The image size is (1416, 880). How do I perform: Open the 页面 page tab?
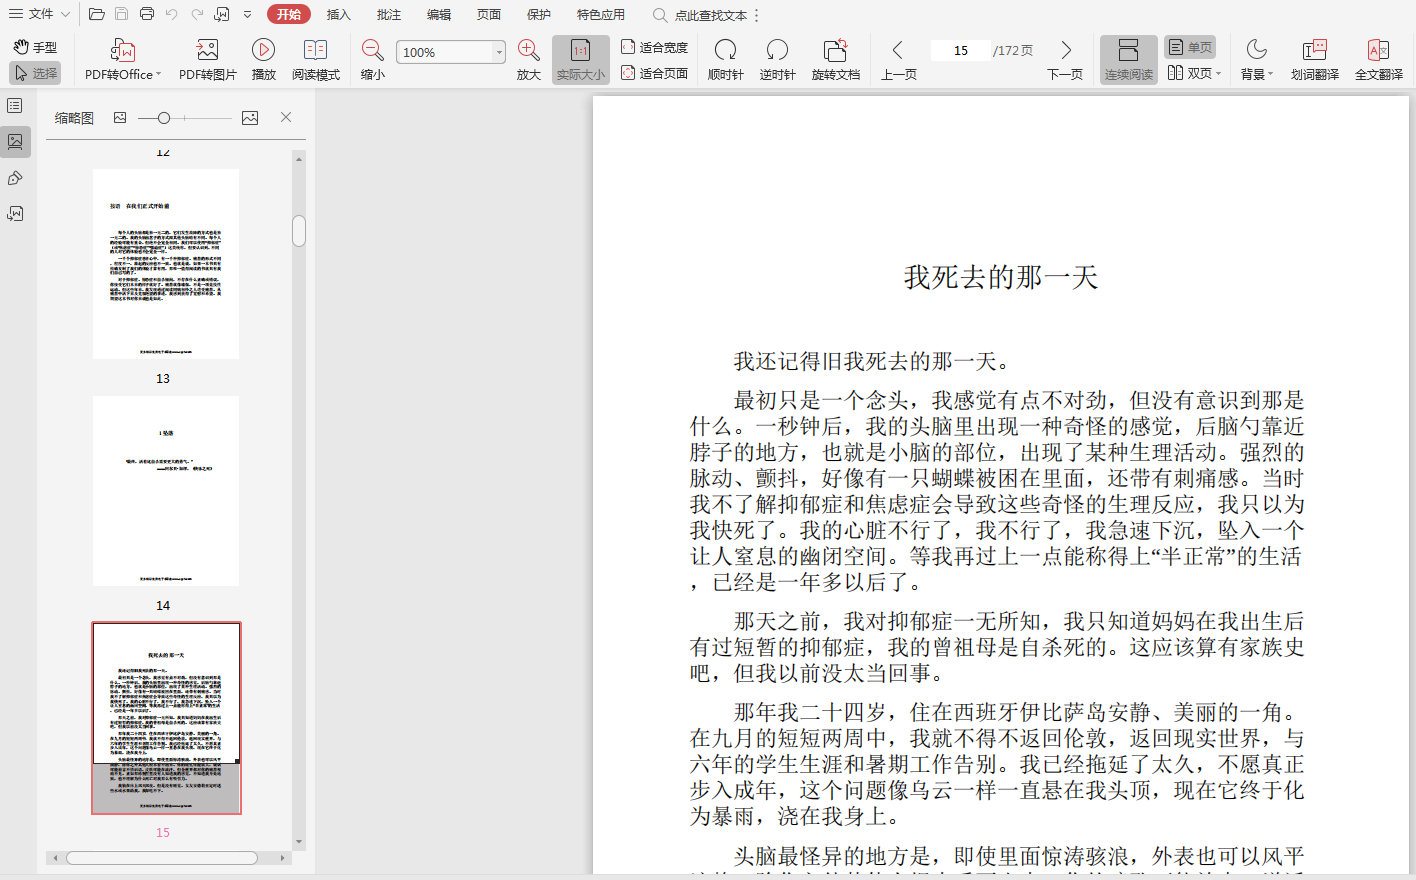point(489,15)
